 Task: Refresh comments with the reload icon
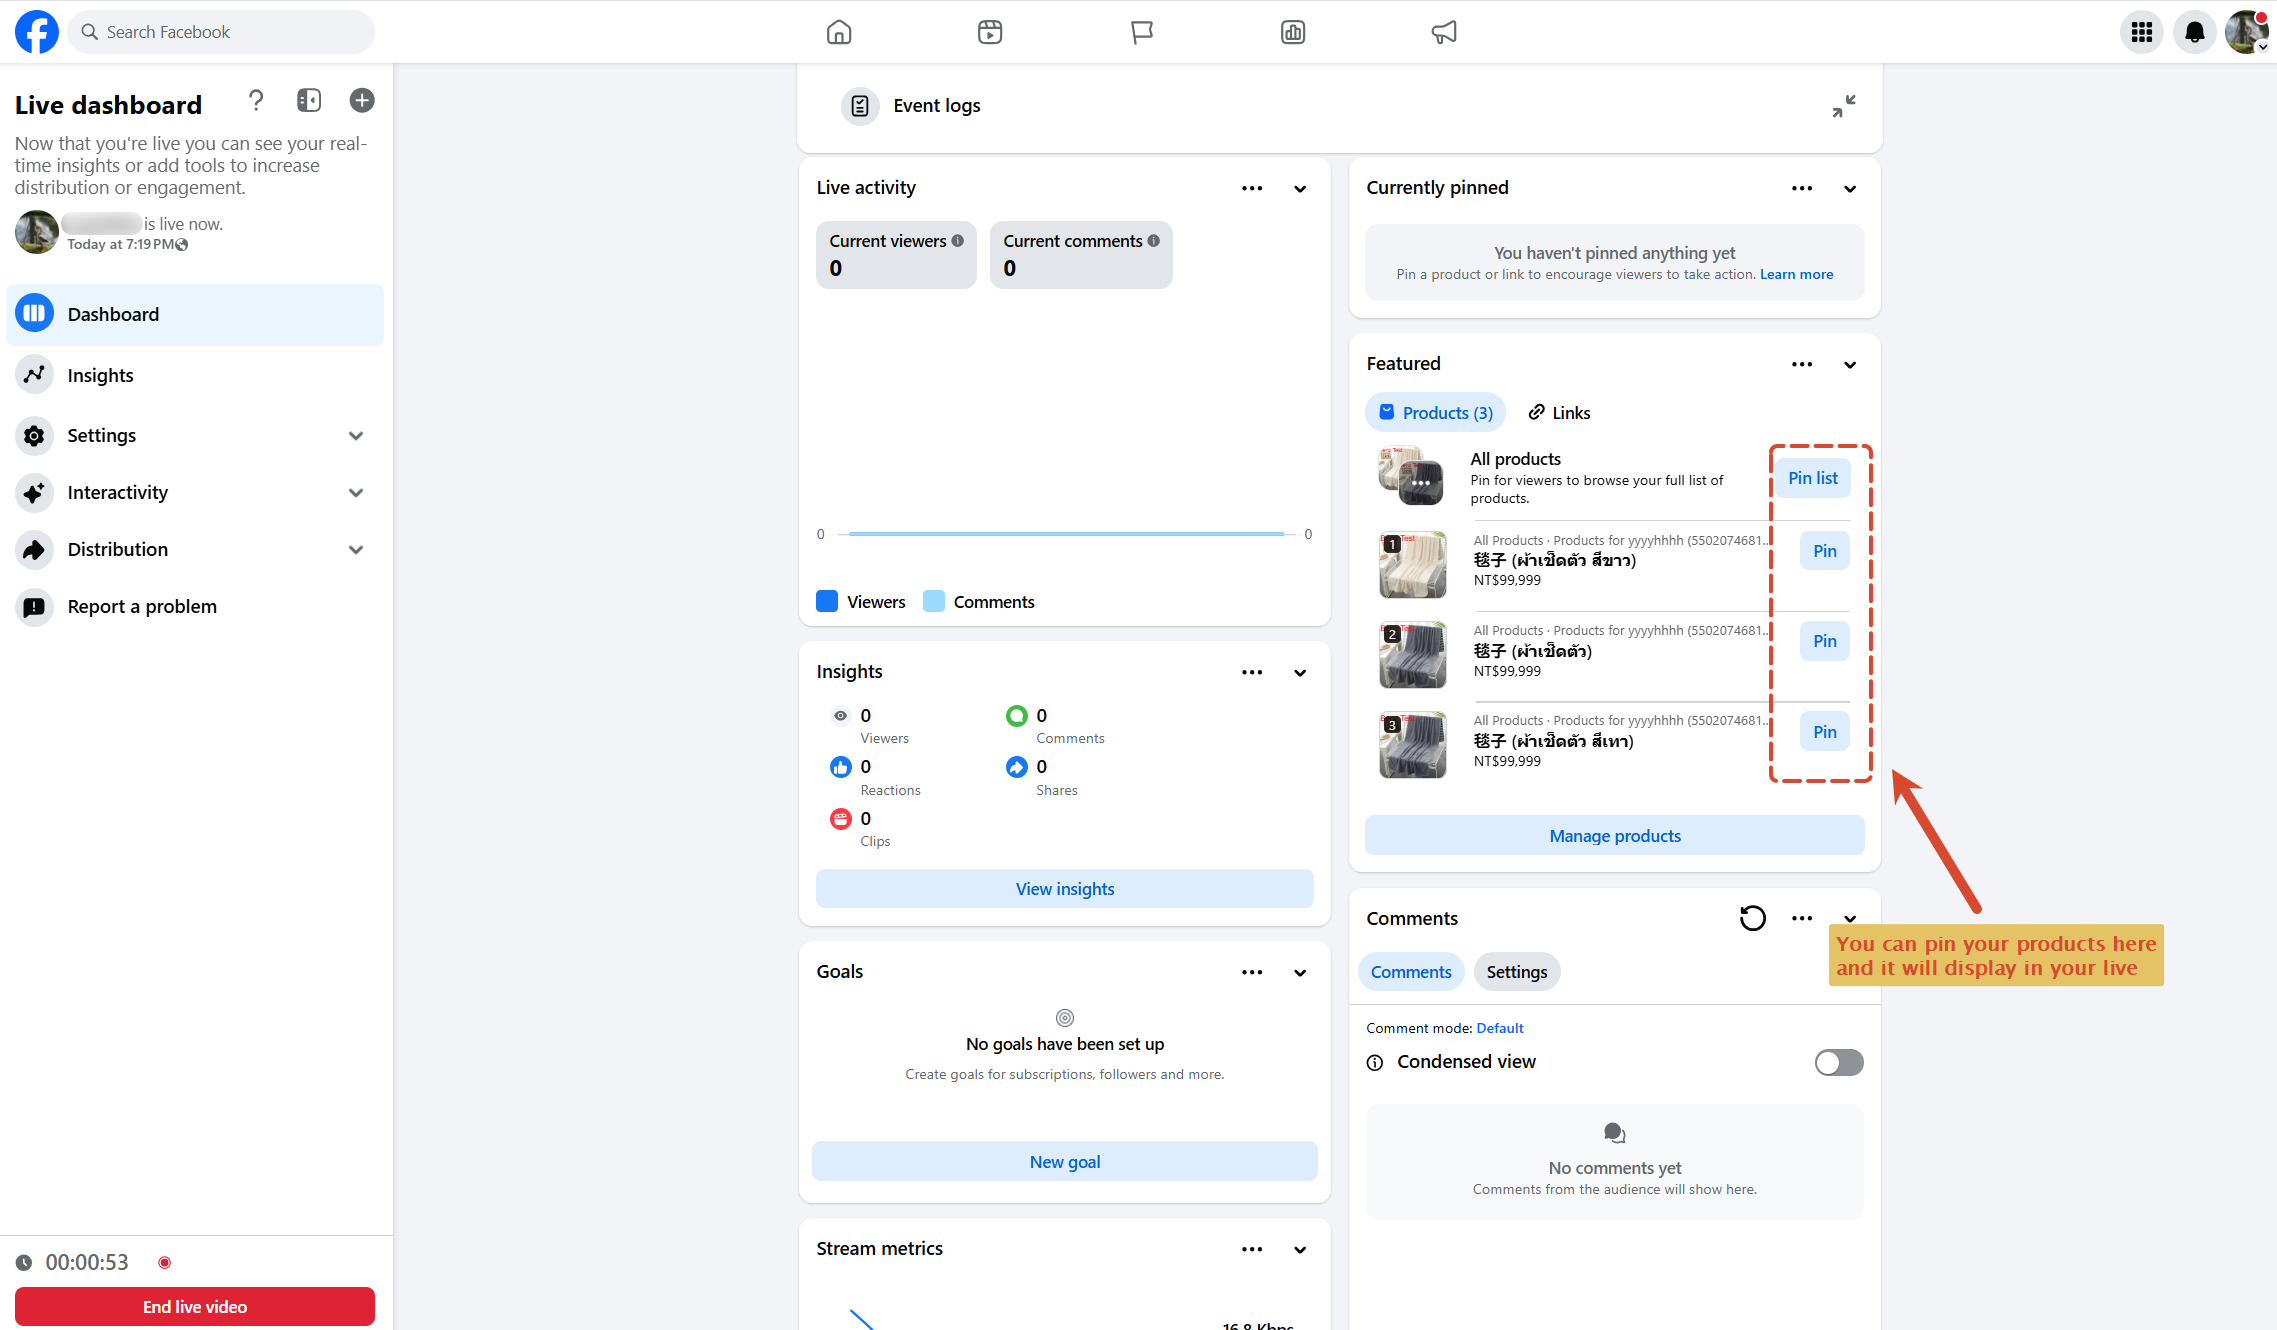1752,918
